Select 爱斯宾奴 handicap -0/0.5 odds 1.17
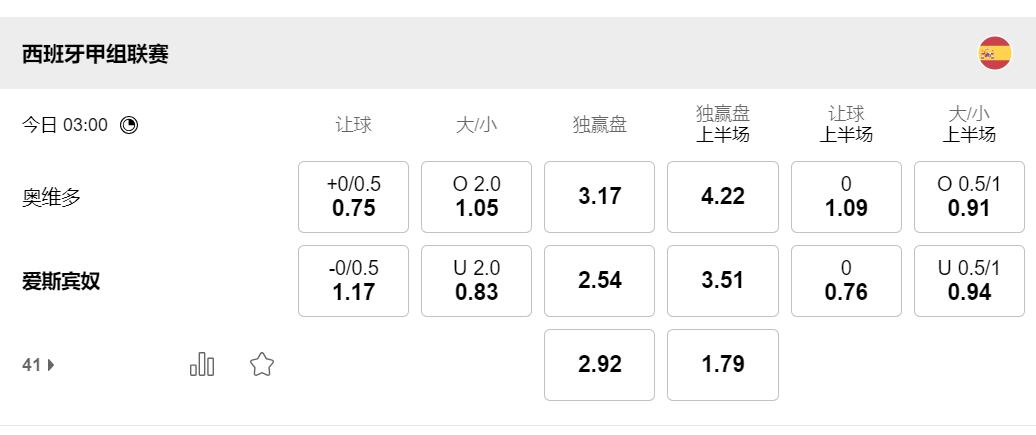 point(353,281)
